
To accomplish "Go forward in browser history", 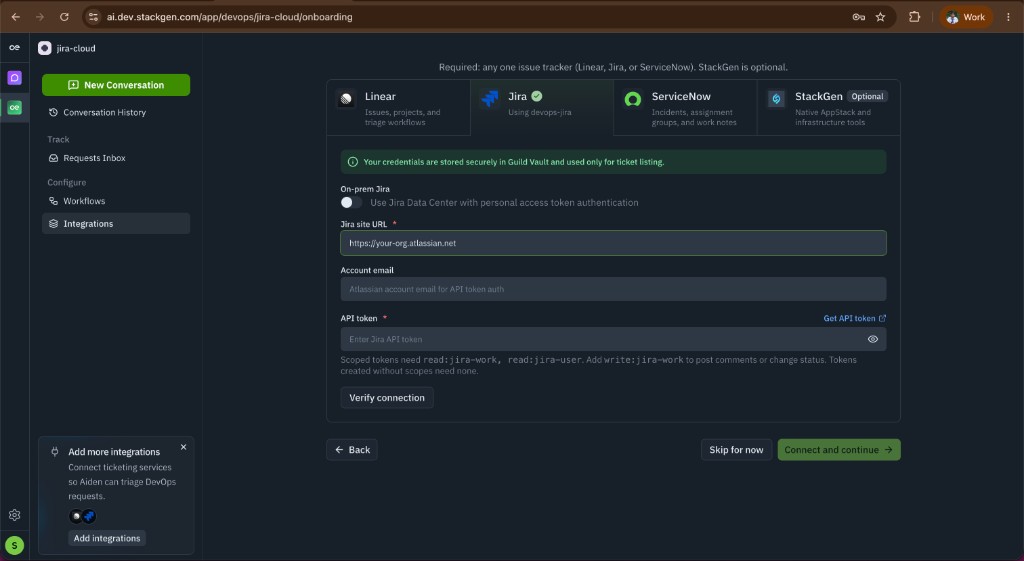I will (40, 17).
